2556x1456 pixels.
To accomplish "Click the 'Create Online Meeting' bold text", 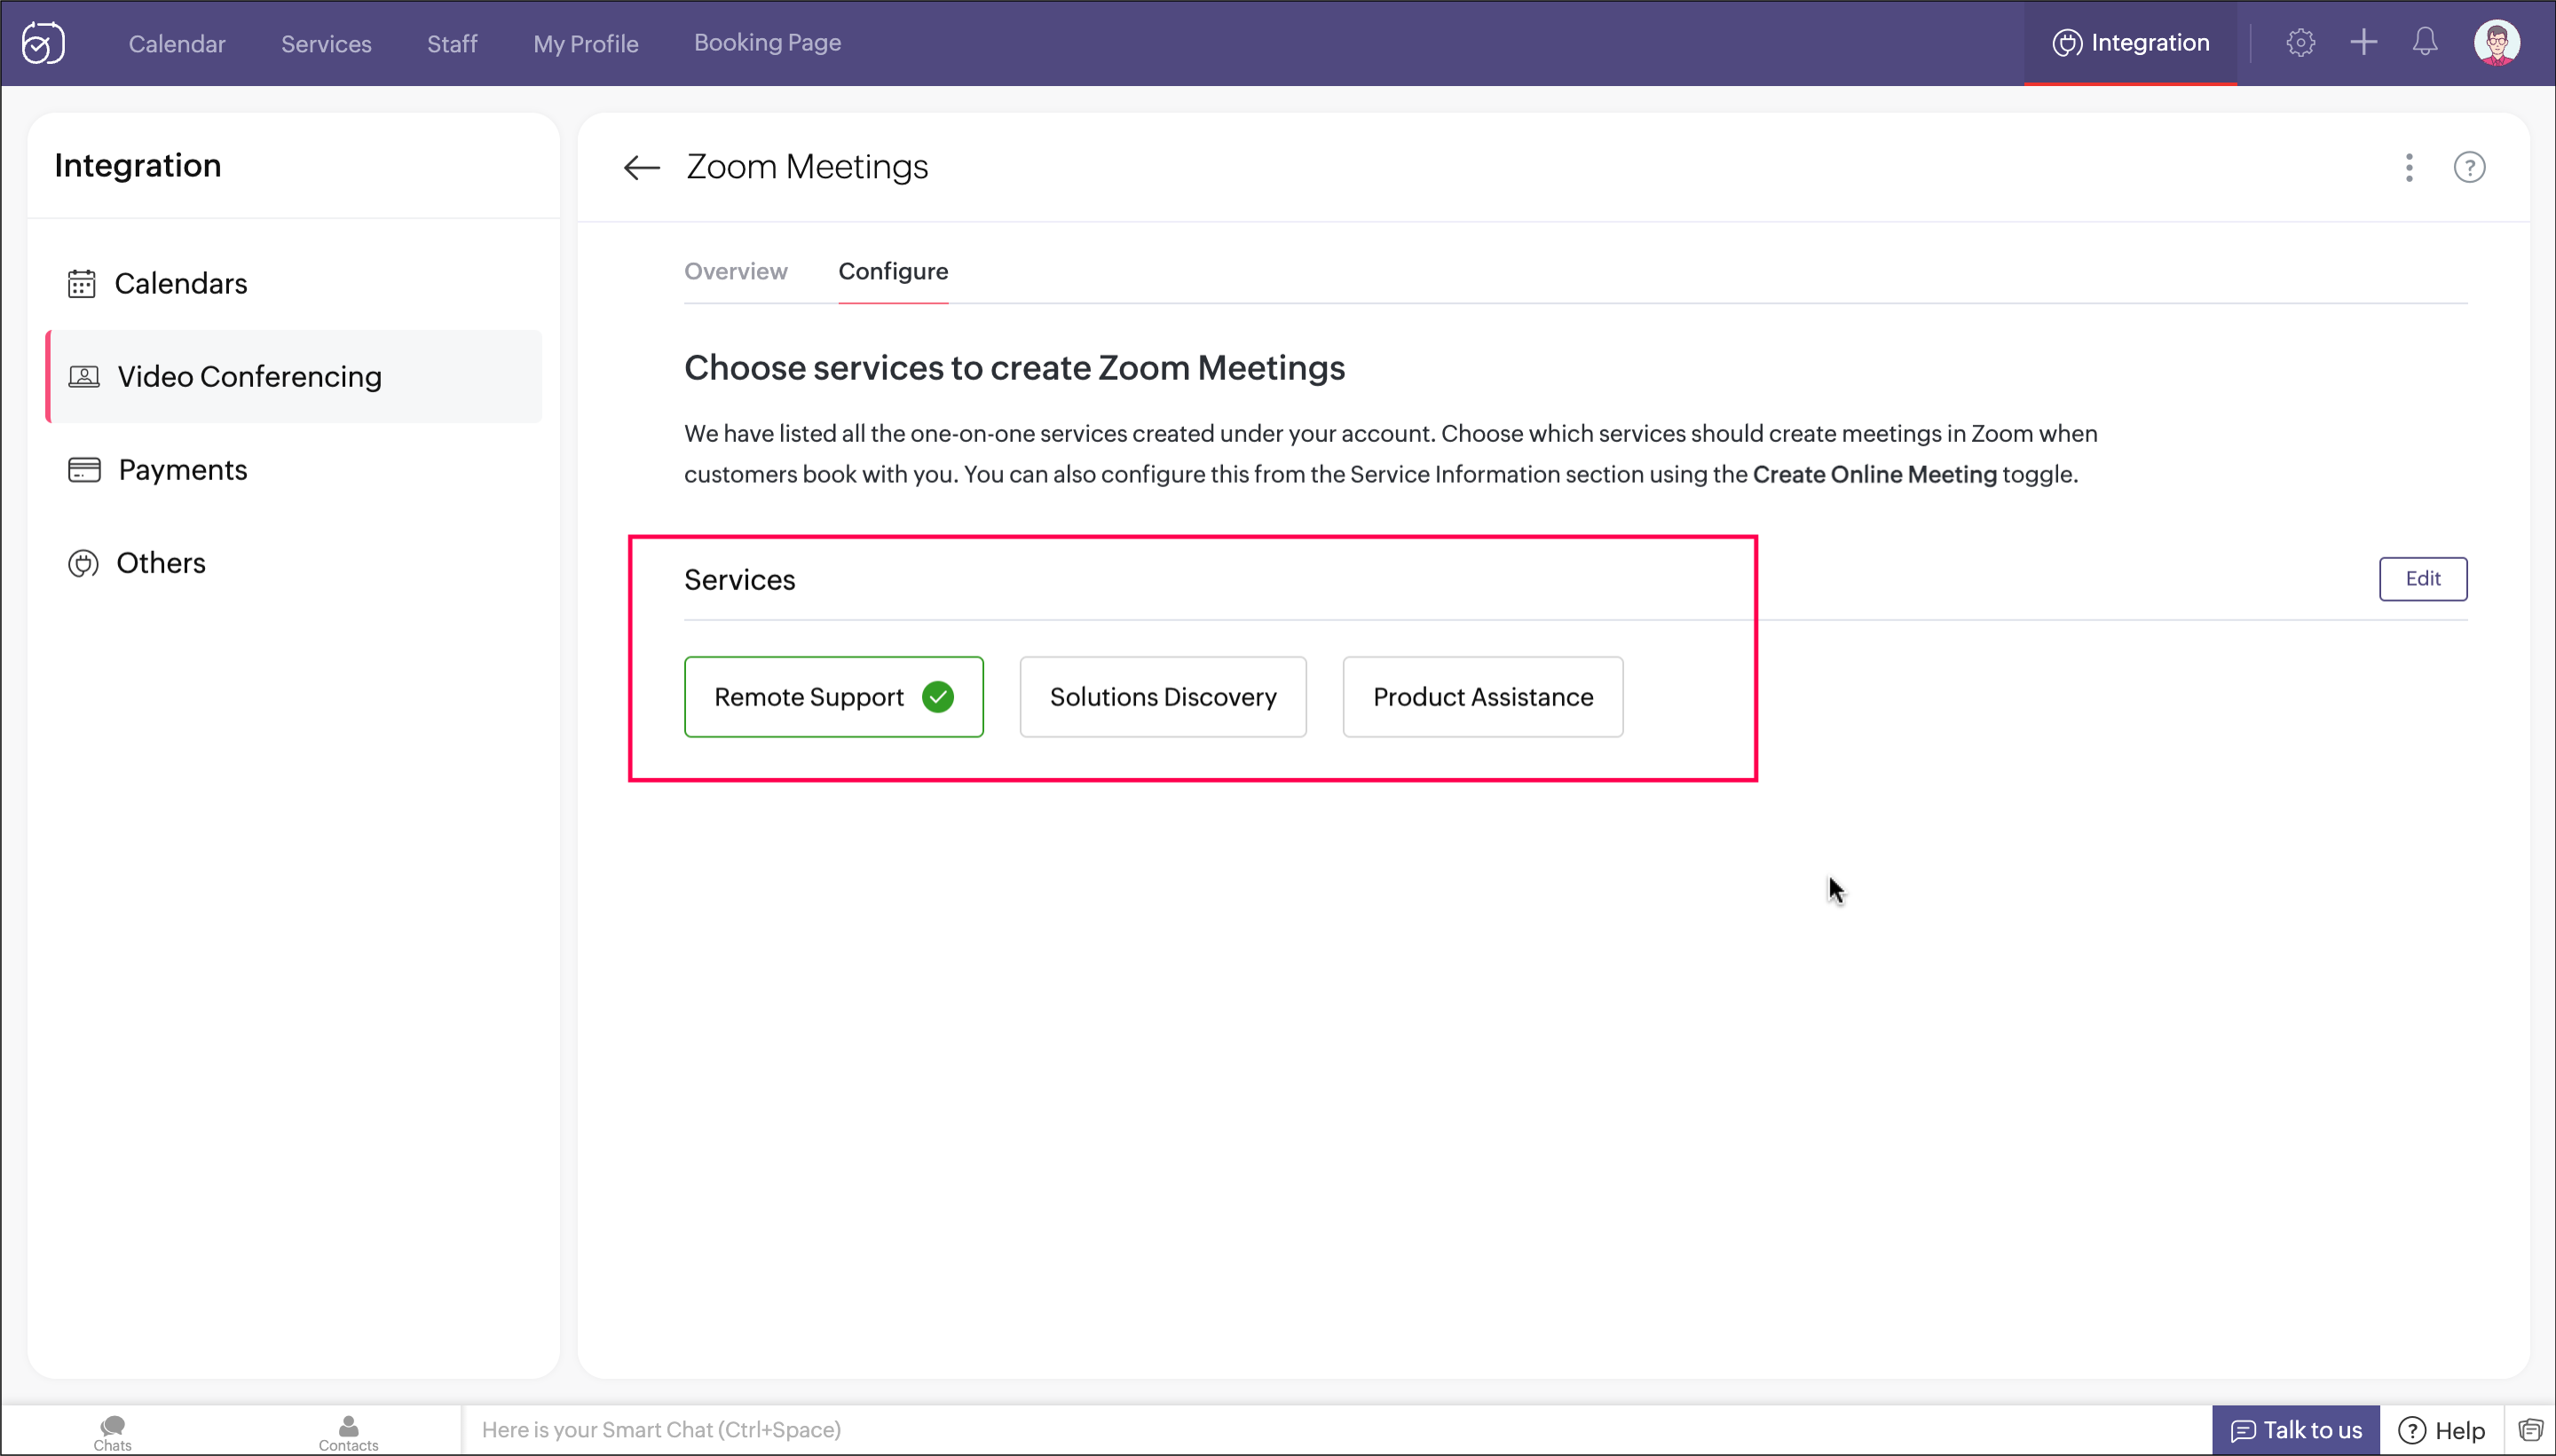I will click(1874, 474).
